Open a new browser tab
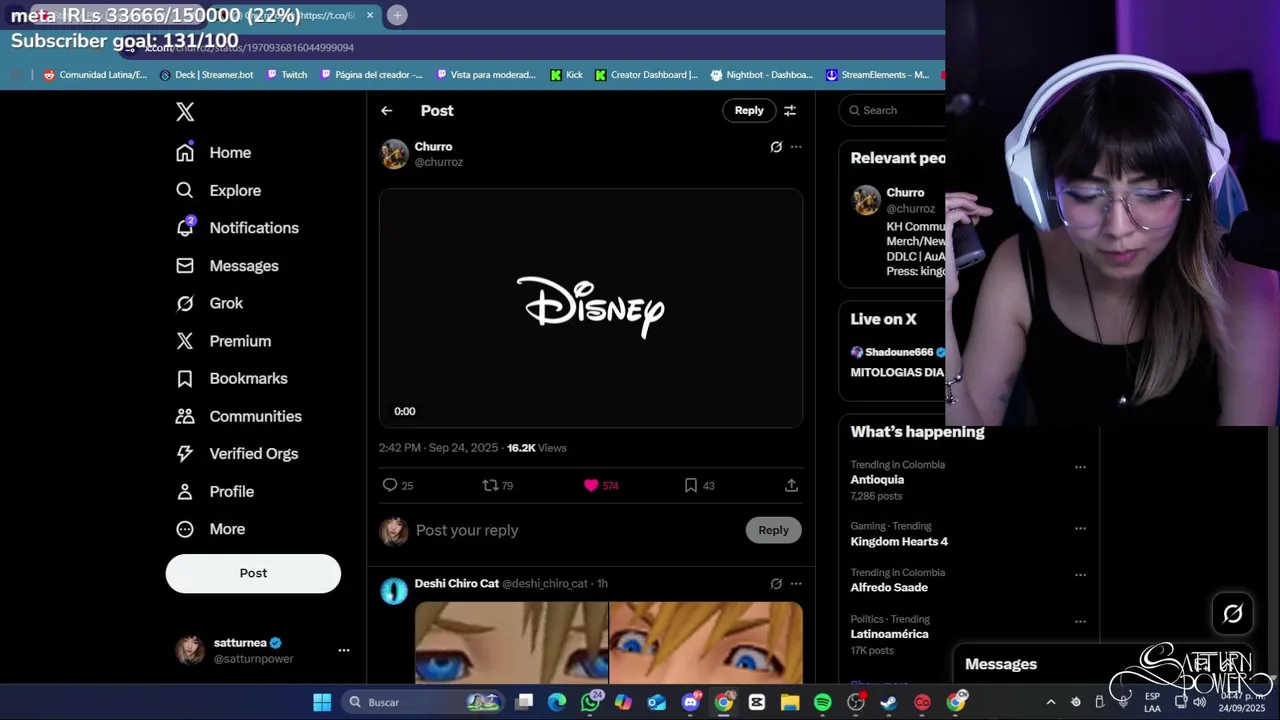1280x720 pixels. [x=397, y=15]
